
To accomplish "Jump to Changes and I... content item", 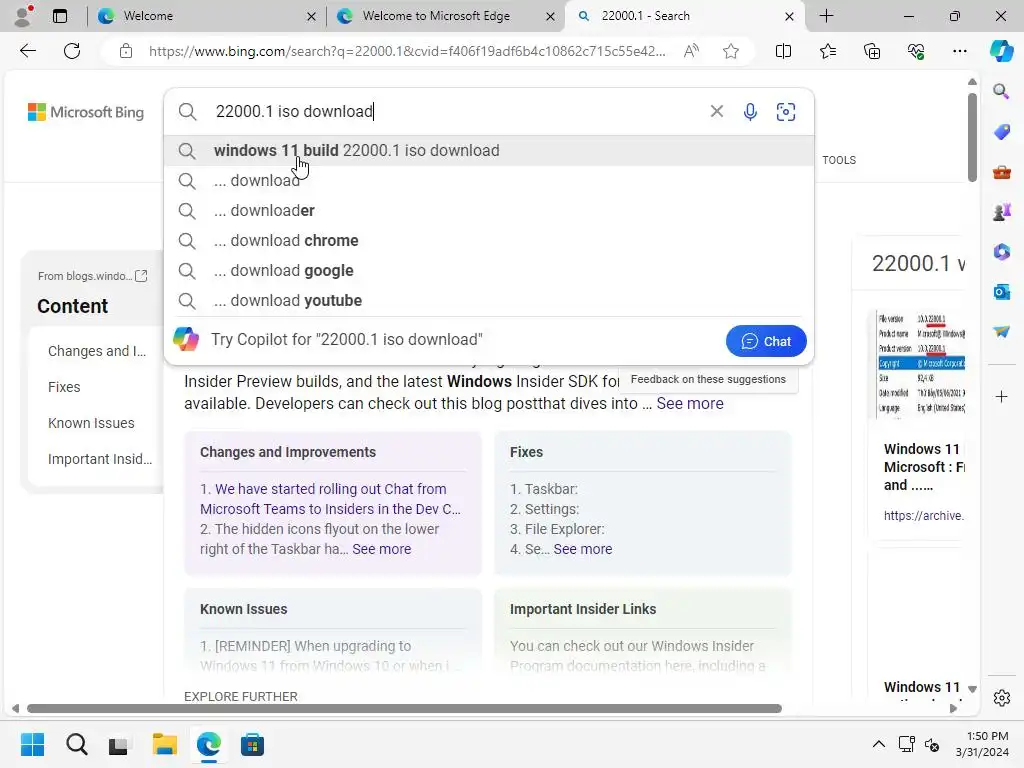I will coord(97,351).
